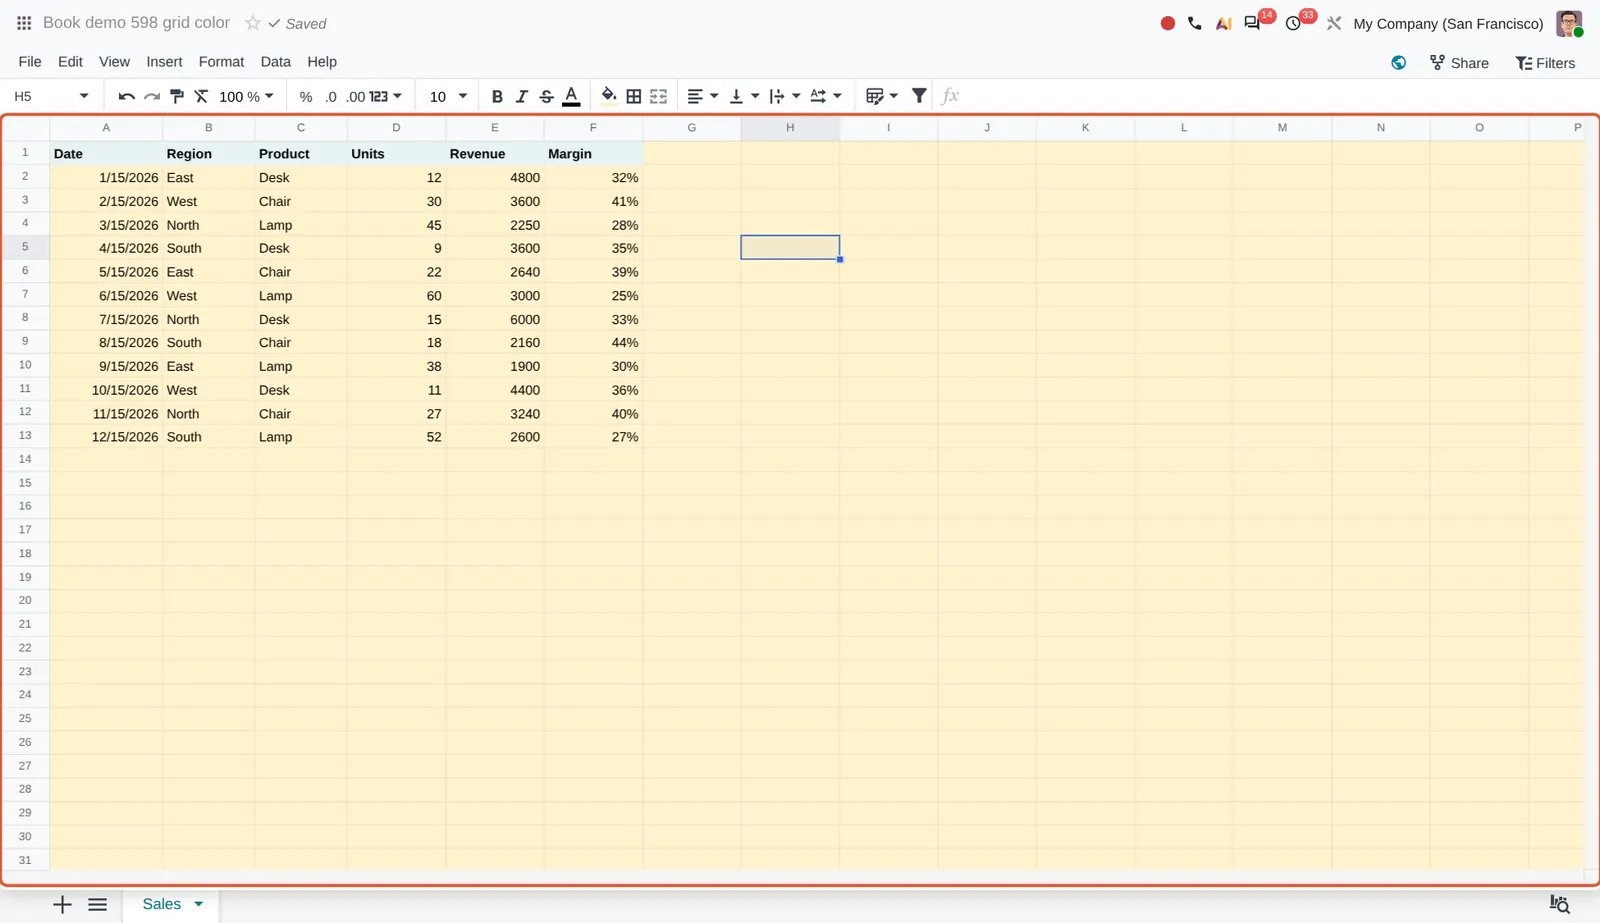Select the cell containing 6000

495,319
